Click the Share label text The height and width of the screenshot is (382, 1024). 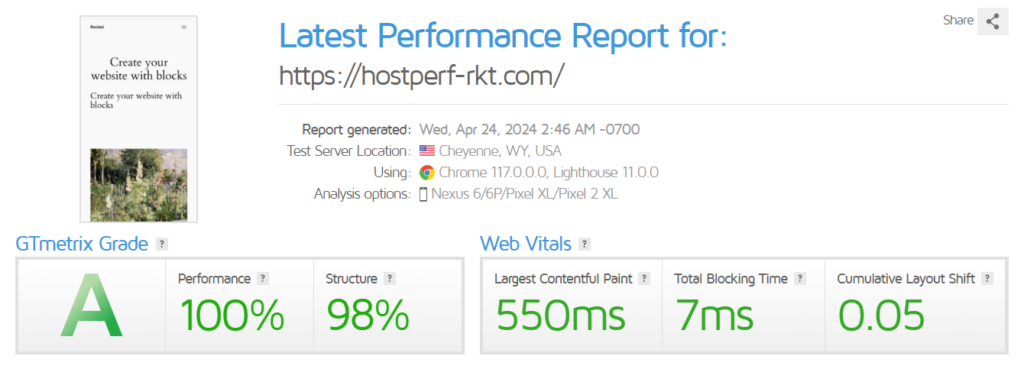pyautogui.click(x=958, y=21)
